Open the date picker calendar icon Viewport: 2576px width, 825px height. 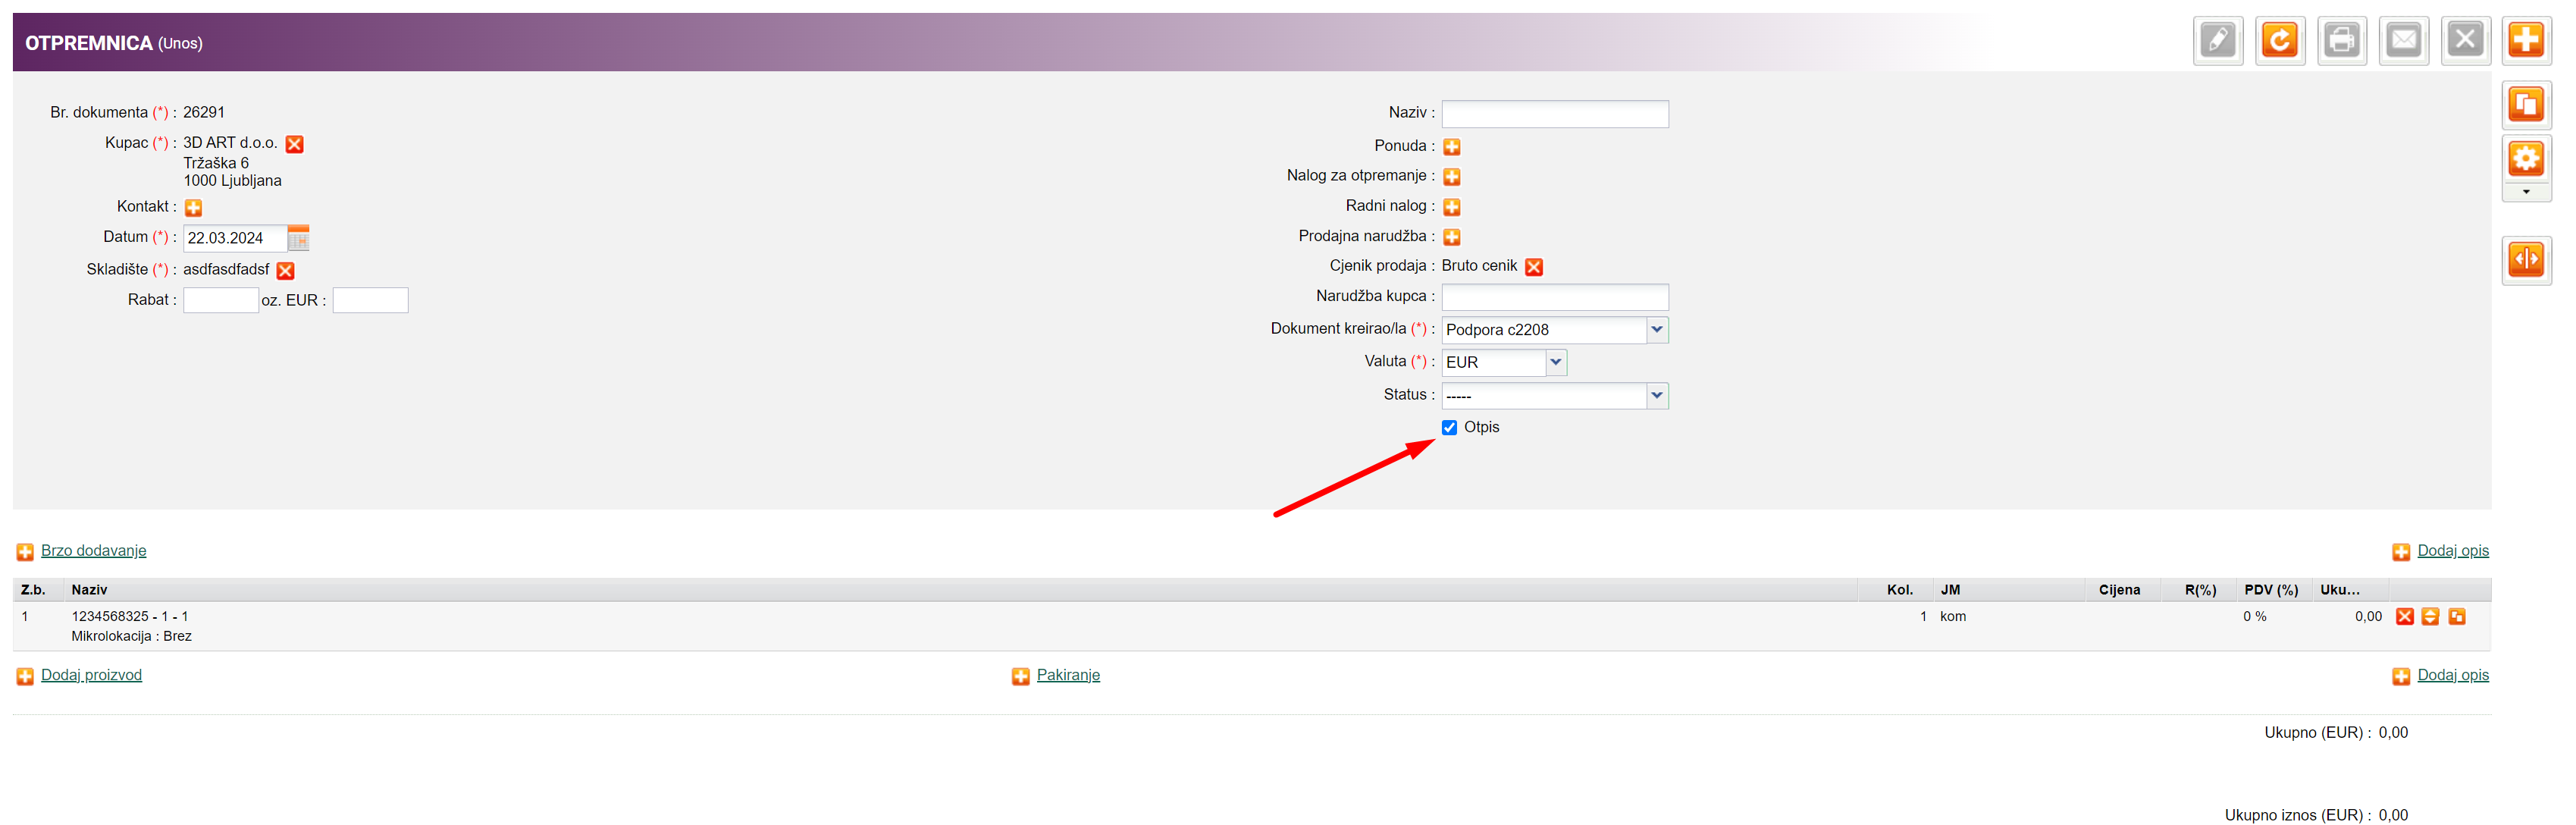298,238
